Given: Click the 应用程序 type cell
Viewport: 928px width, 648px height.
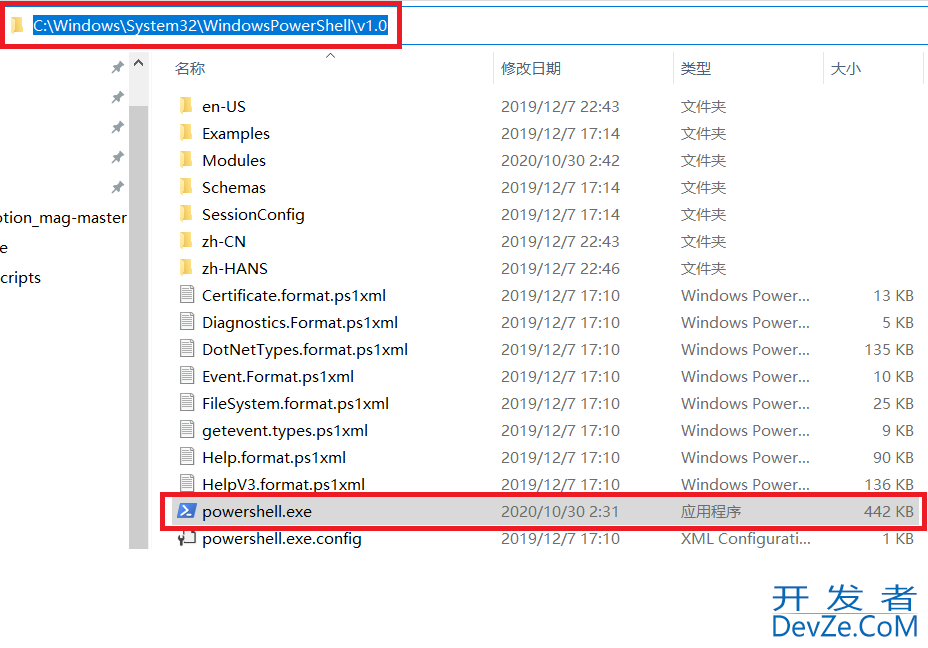Looking at the screenshot, I should point(711,511).
